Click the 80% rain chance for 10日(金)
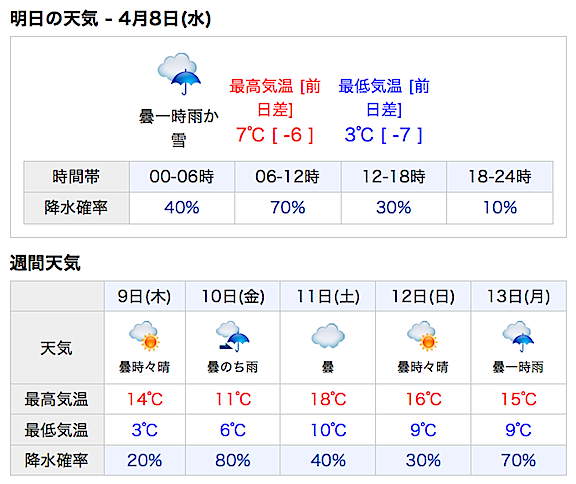The height and width of the screenshot is (484, 576). pyautogui.click(x=233, y=460)
